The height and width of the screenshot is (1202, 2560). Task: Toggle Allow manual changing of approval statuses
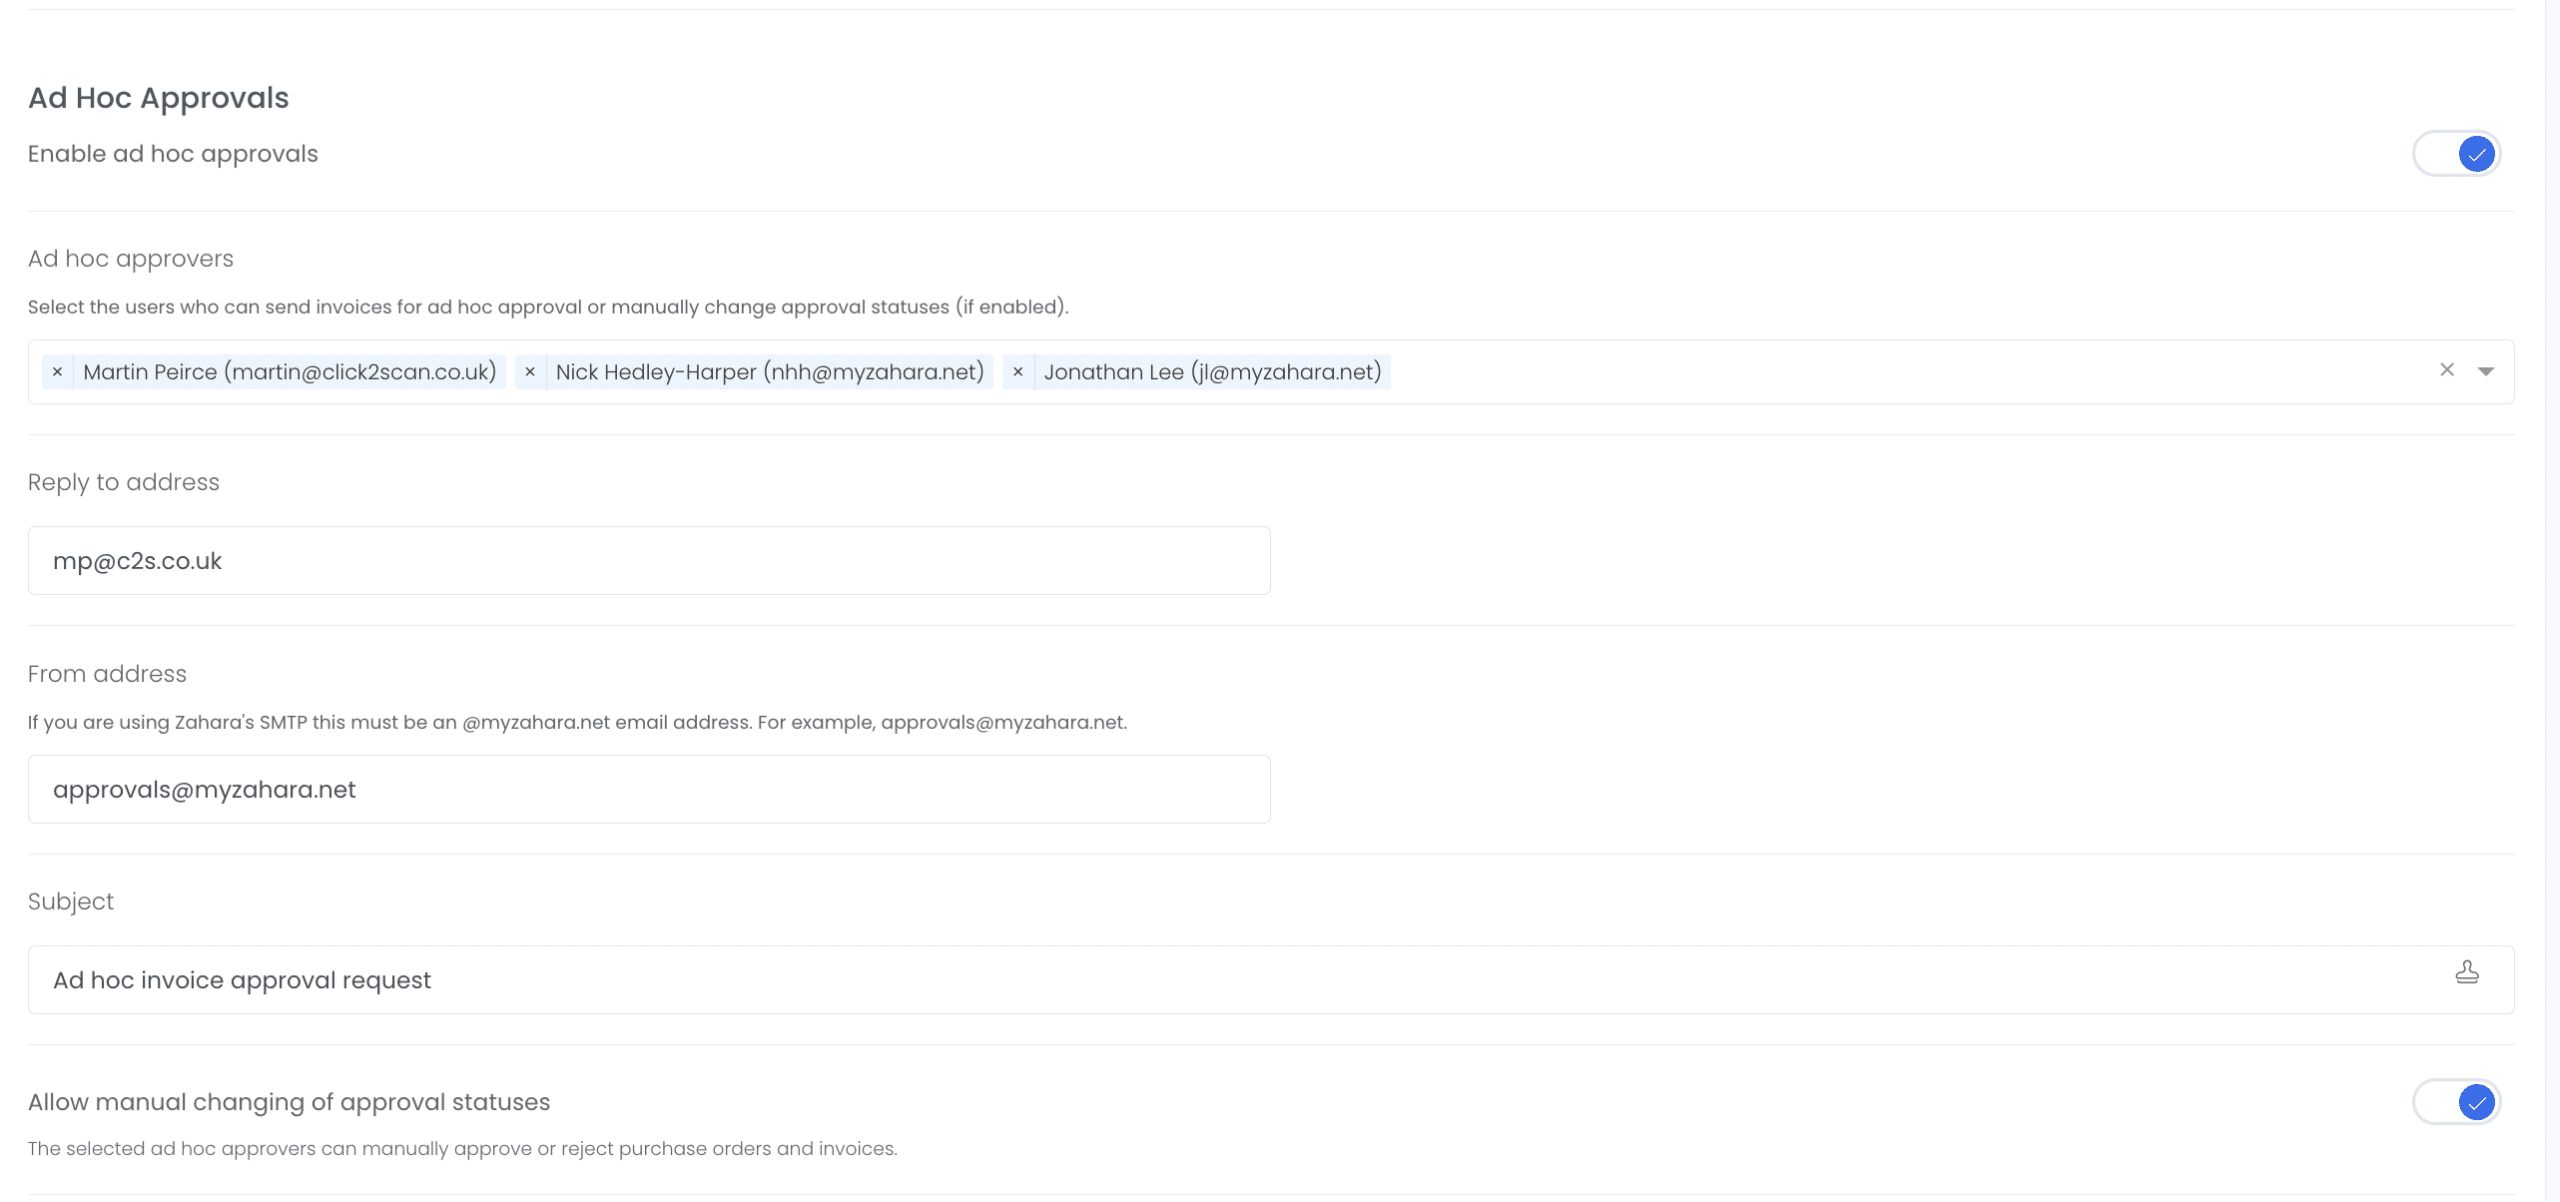tap(2457, 1102)
